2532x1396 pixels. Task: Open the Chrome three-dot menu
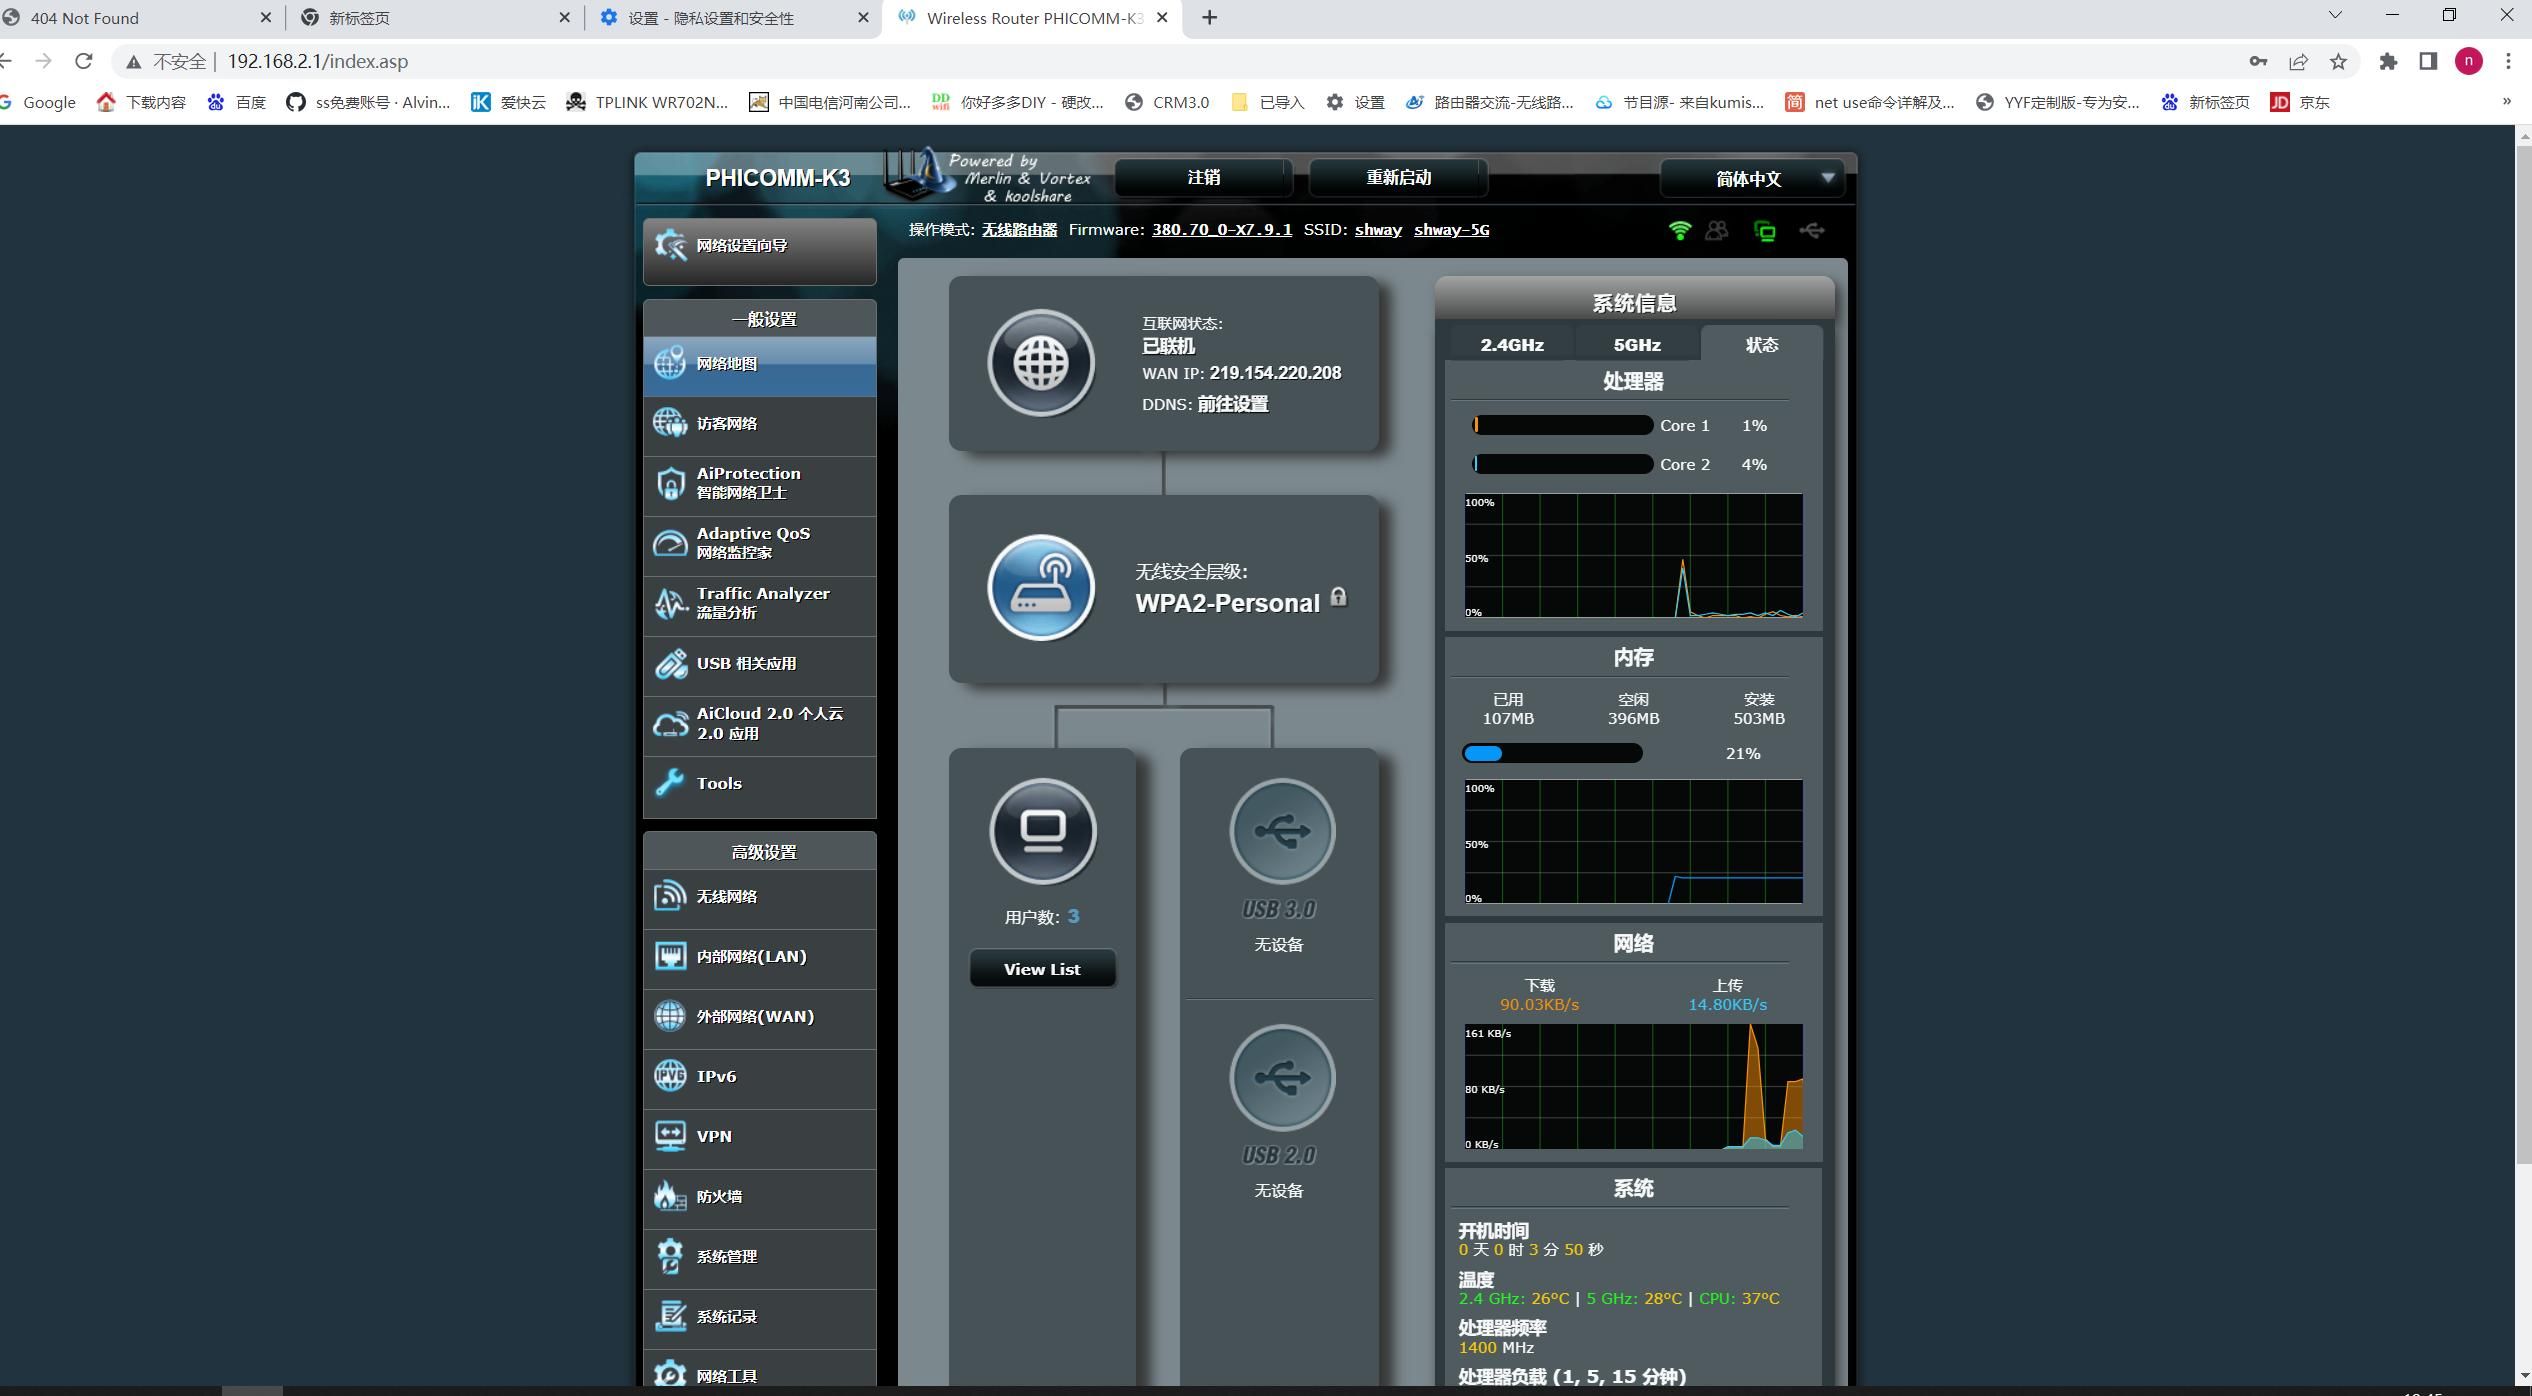coord(2508,61)
